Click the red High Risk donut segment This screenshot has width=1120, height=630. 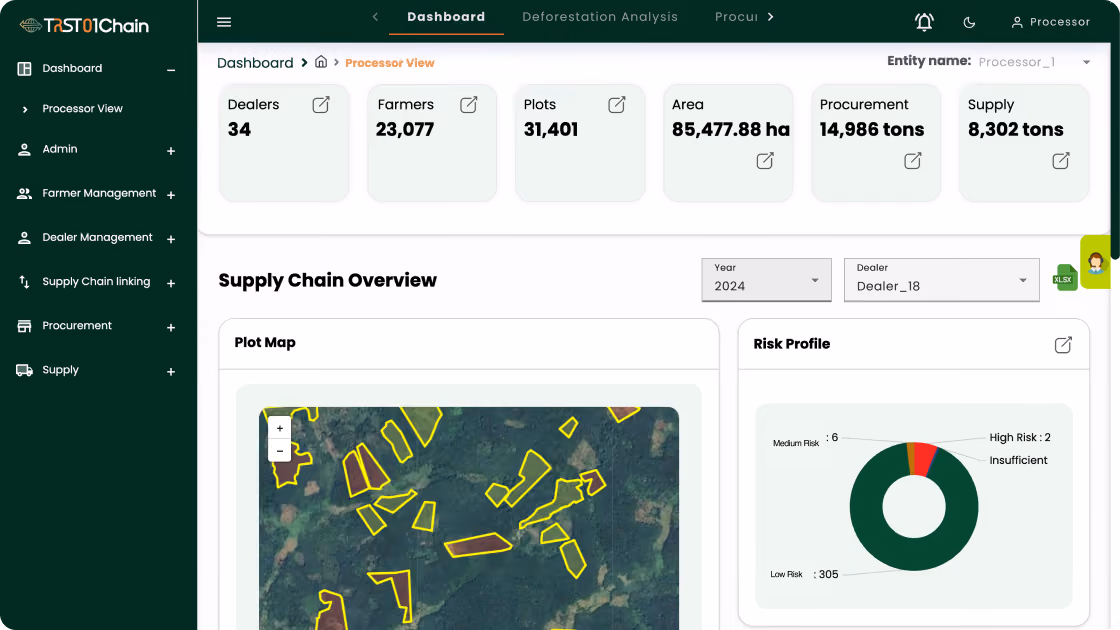pos(924,459)
